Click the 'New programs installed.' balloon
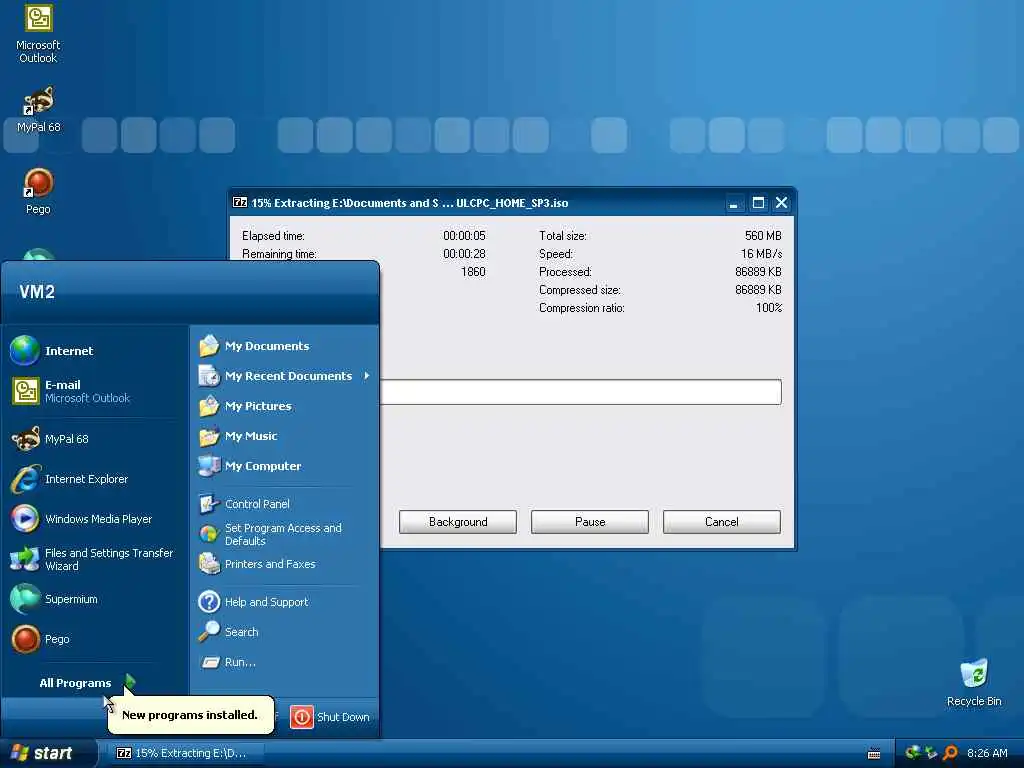Image resolution: width=1024 pixels, height=768 pixels. (x=190, y=714)
